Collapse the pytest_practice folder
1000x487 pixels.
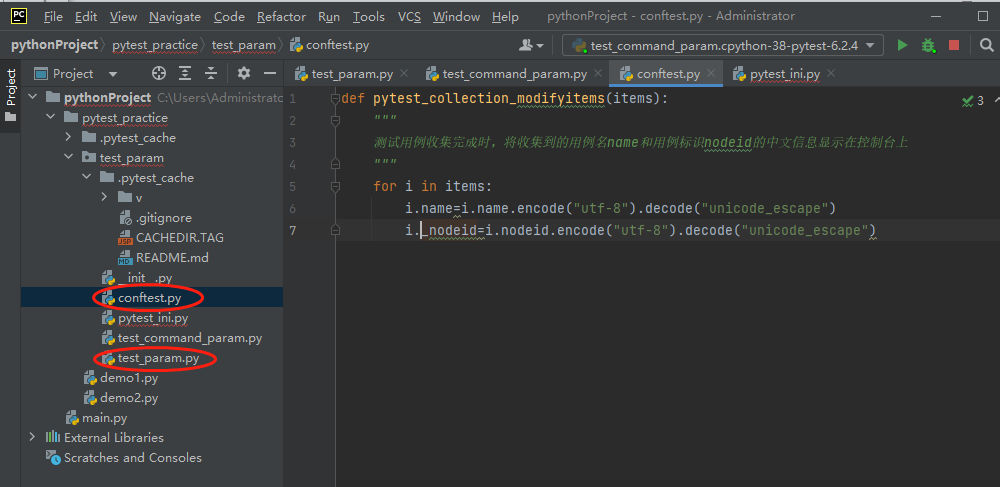[50, 118]
